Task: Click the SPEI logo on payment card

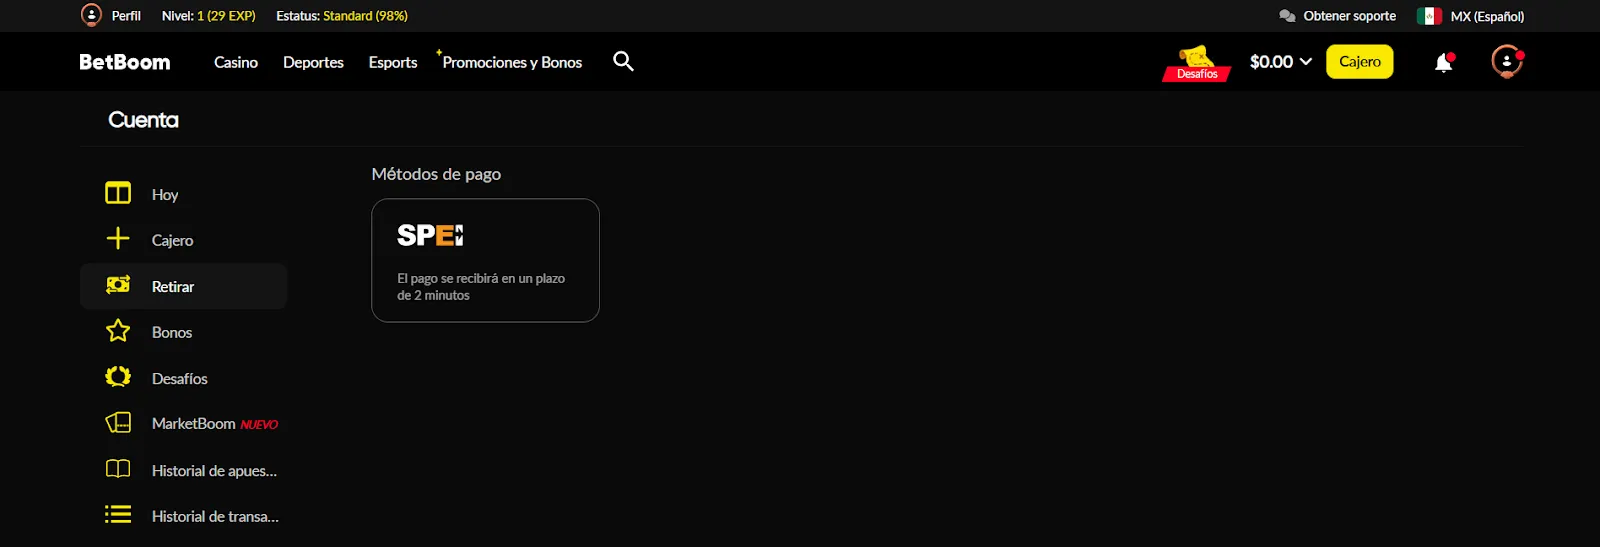Action: (430, 235)
